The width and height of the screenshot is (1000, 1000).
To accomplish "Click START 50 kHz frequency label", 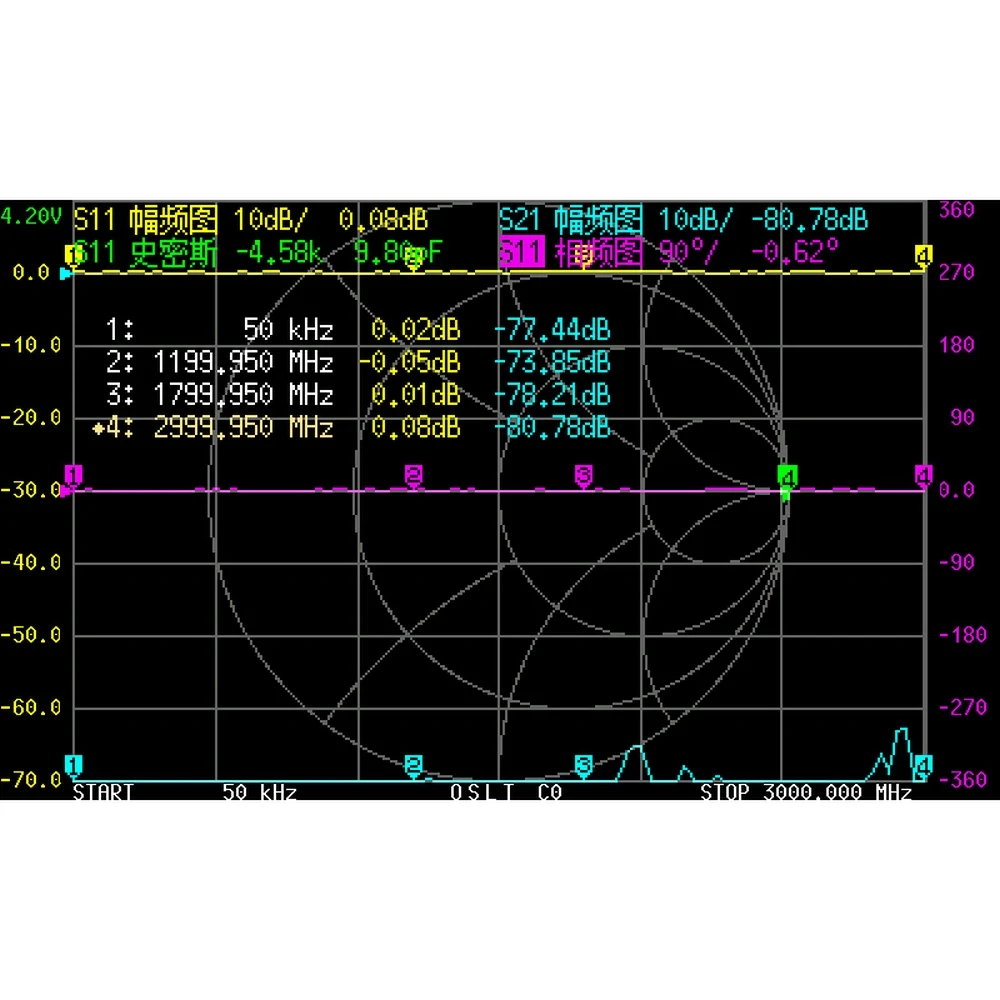I will 184,792.
